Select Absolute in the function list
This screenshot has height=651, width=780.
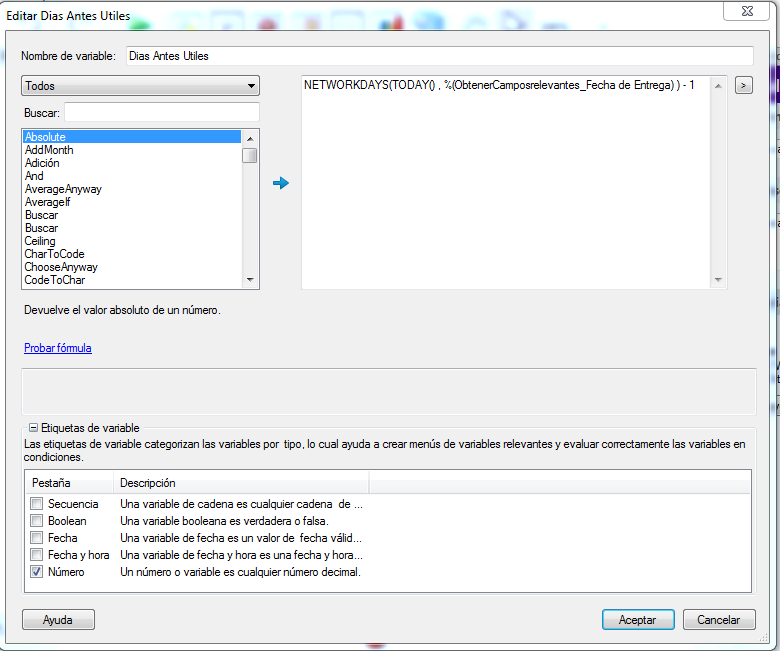(132, 137)
